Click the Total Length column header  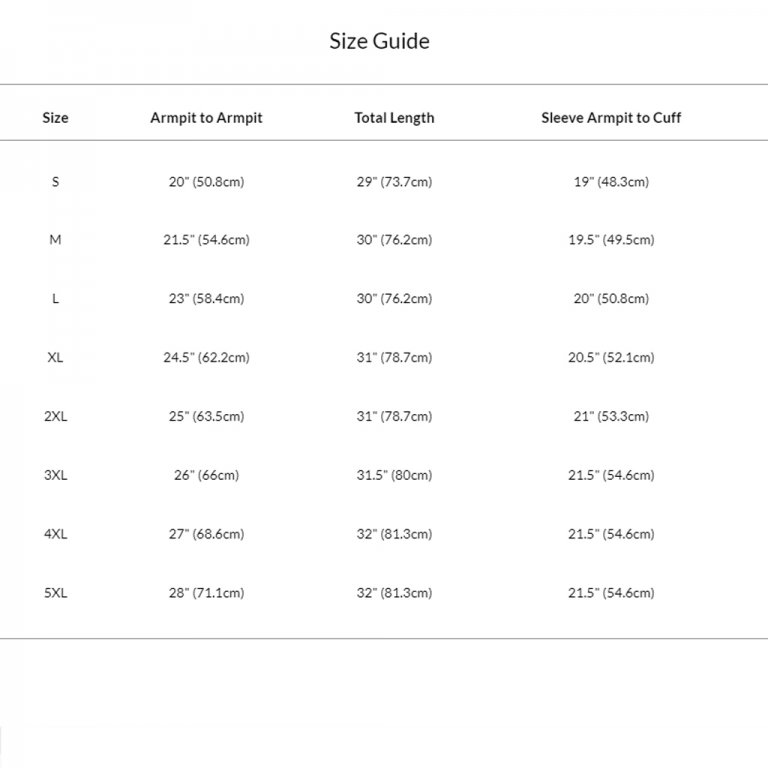pos(394,118)
